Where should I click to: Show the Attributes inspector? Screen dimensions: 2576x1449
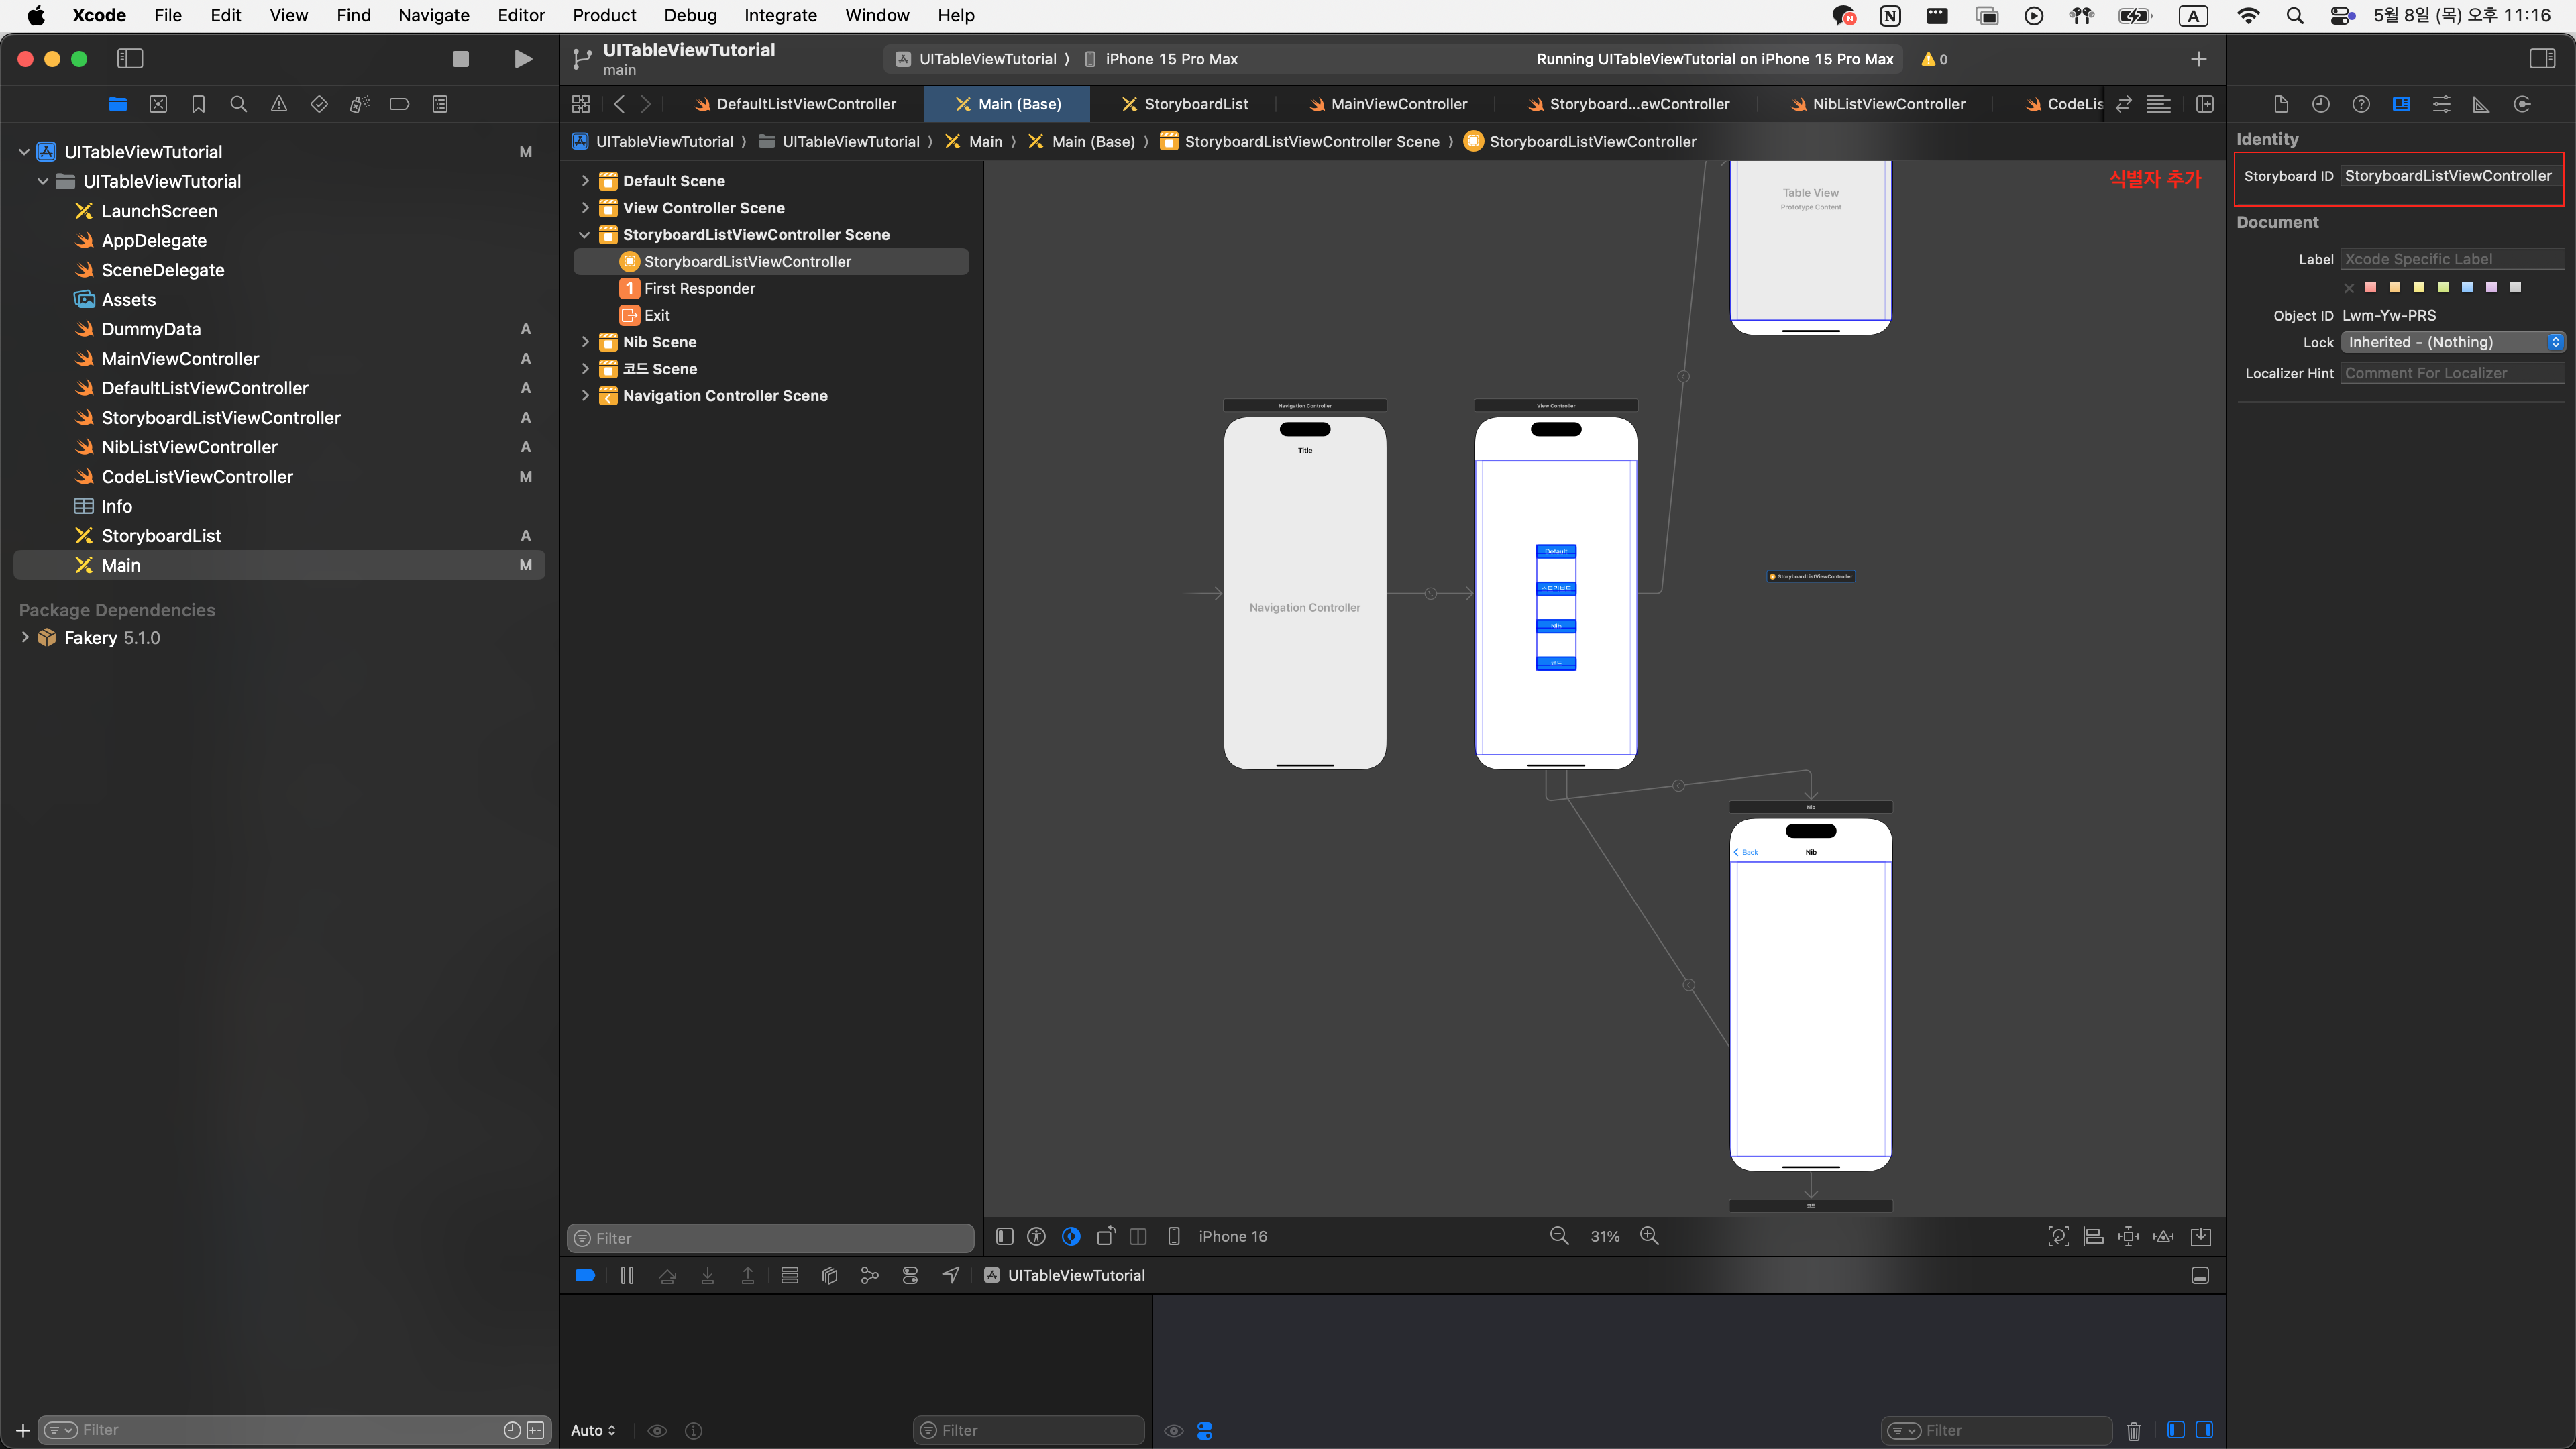(x=2441, y=104)
